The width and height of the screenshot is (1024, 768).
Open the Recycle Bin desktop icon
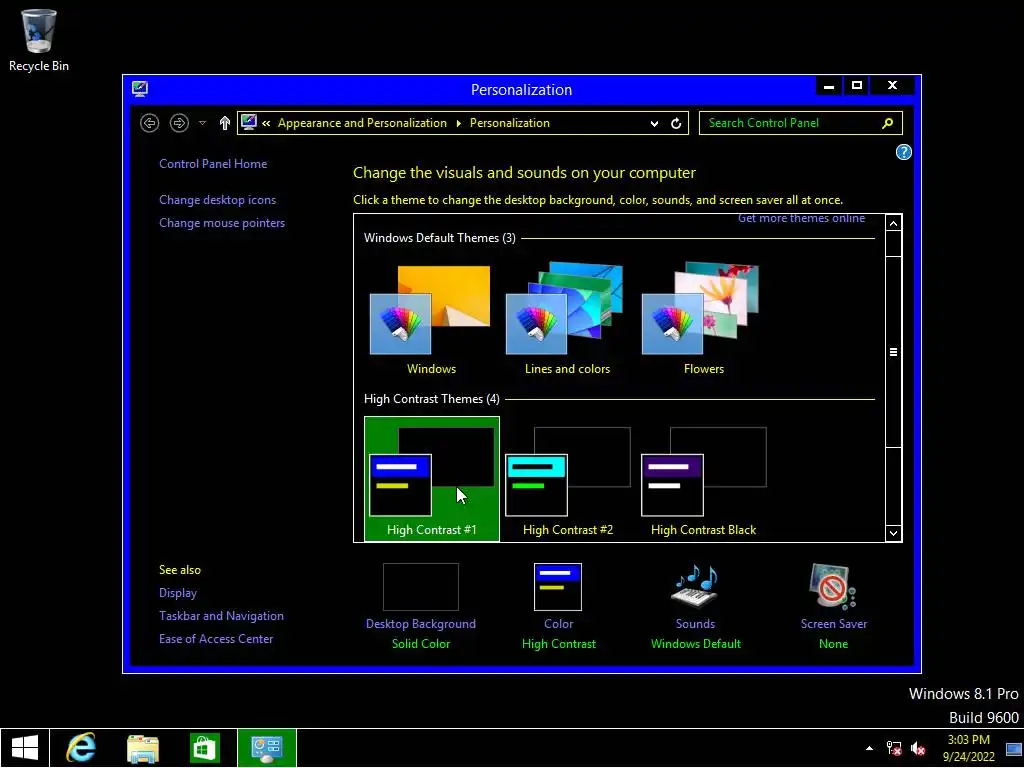coord(39,40)
